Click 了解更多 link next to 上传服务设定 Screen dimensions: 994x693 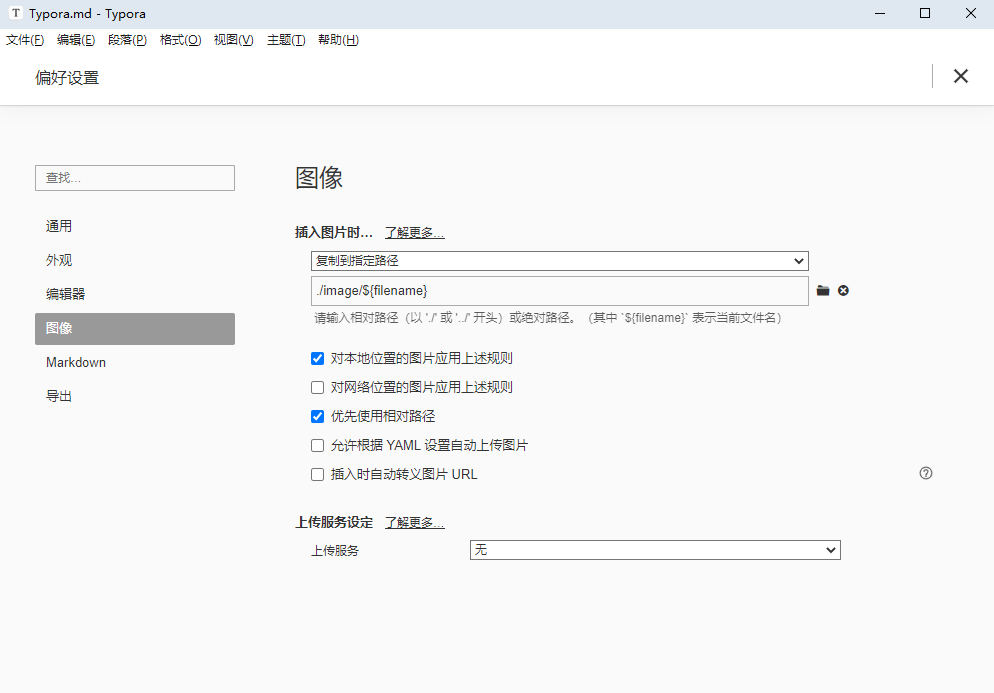pyautogui.click(x=414, y=522)
